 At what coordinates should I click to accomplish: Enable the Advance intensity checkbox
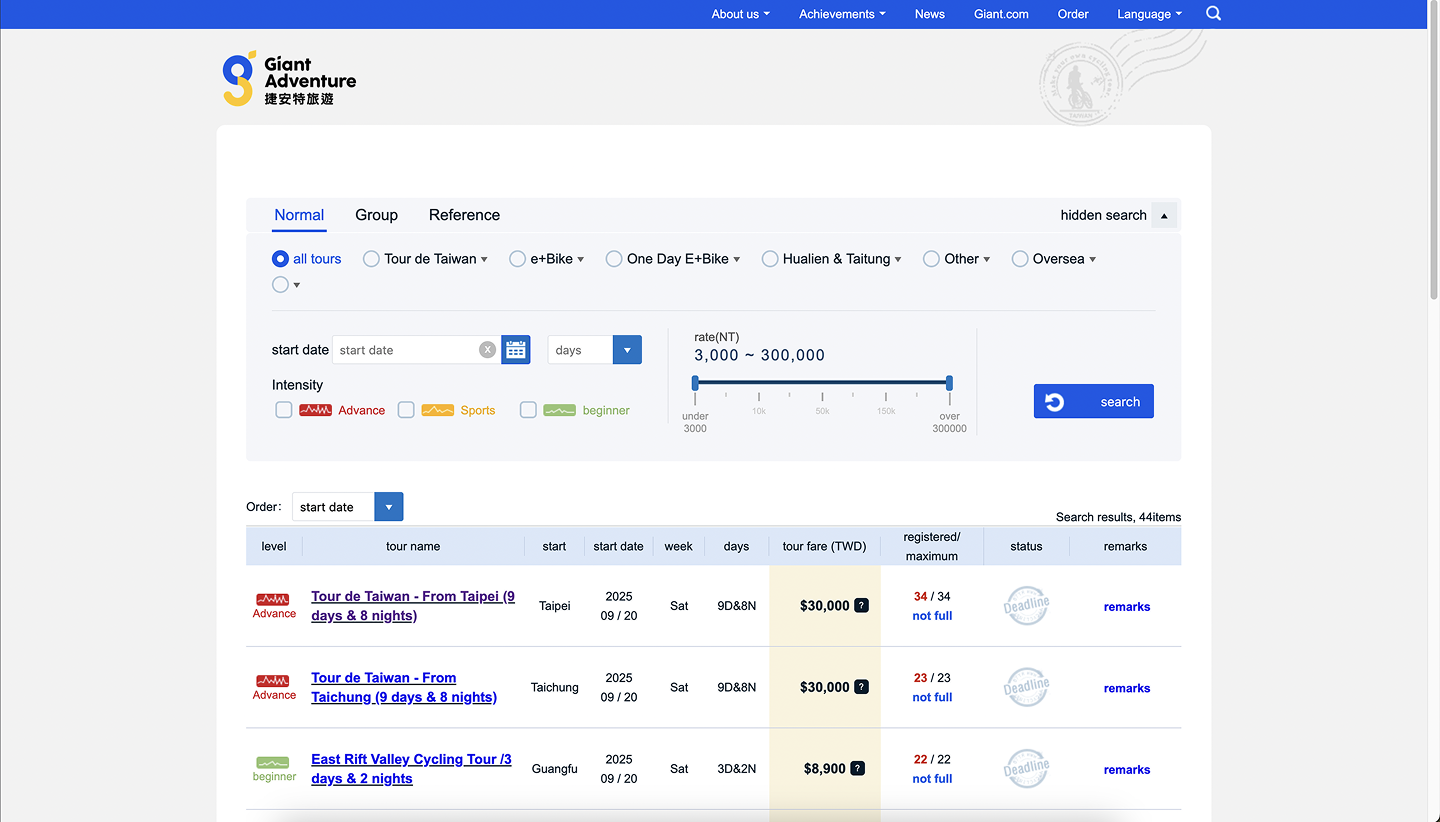pos(284,410)
